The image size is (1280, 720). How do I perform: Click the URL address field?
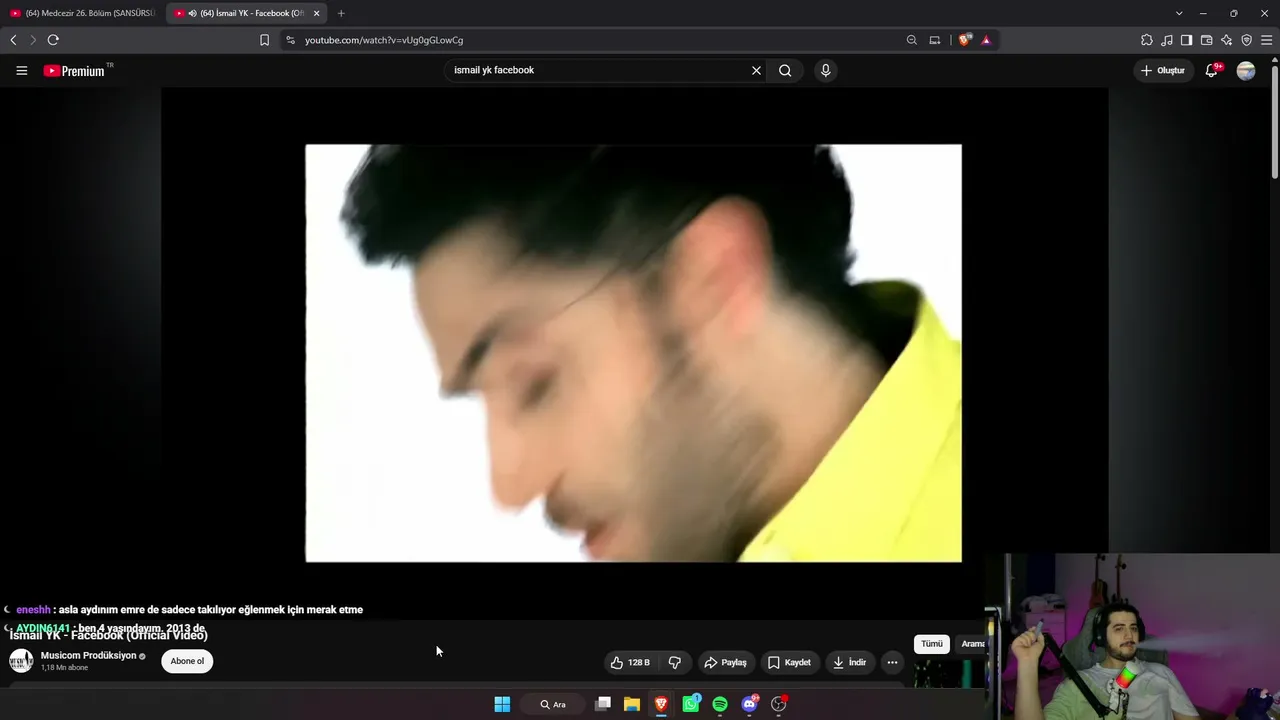point(600,40)
